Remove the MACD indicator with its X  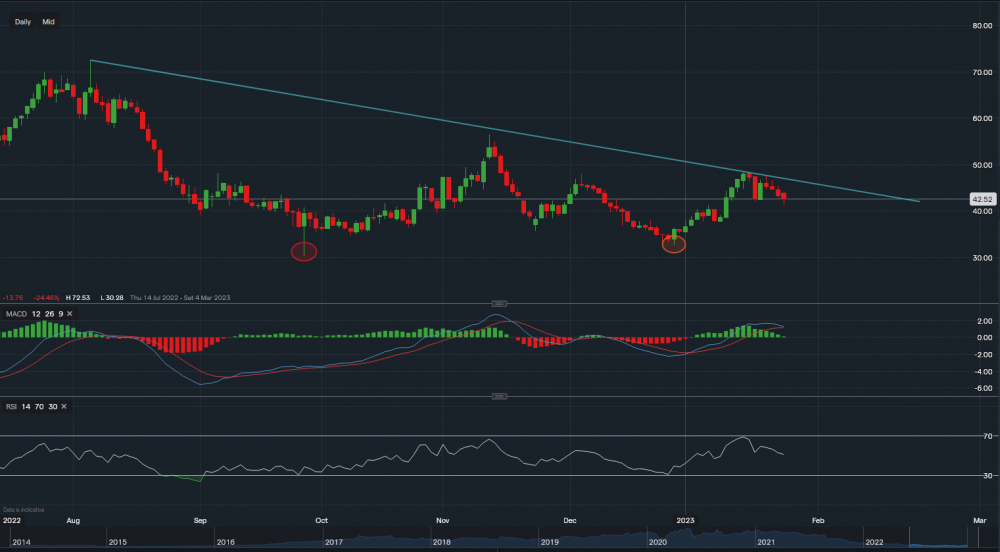pos(69,314)
